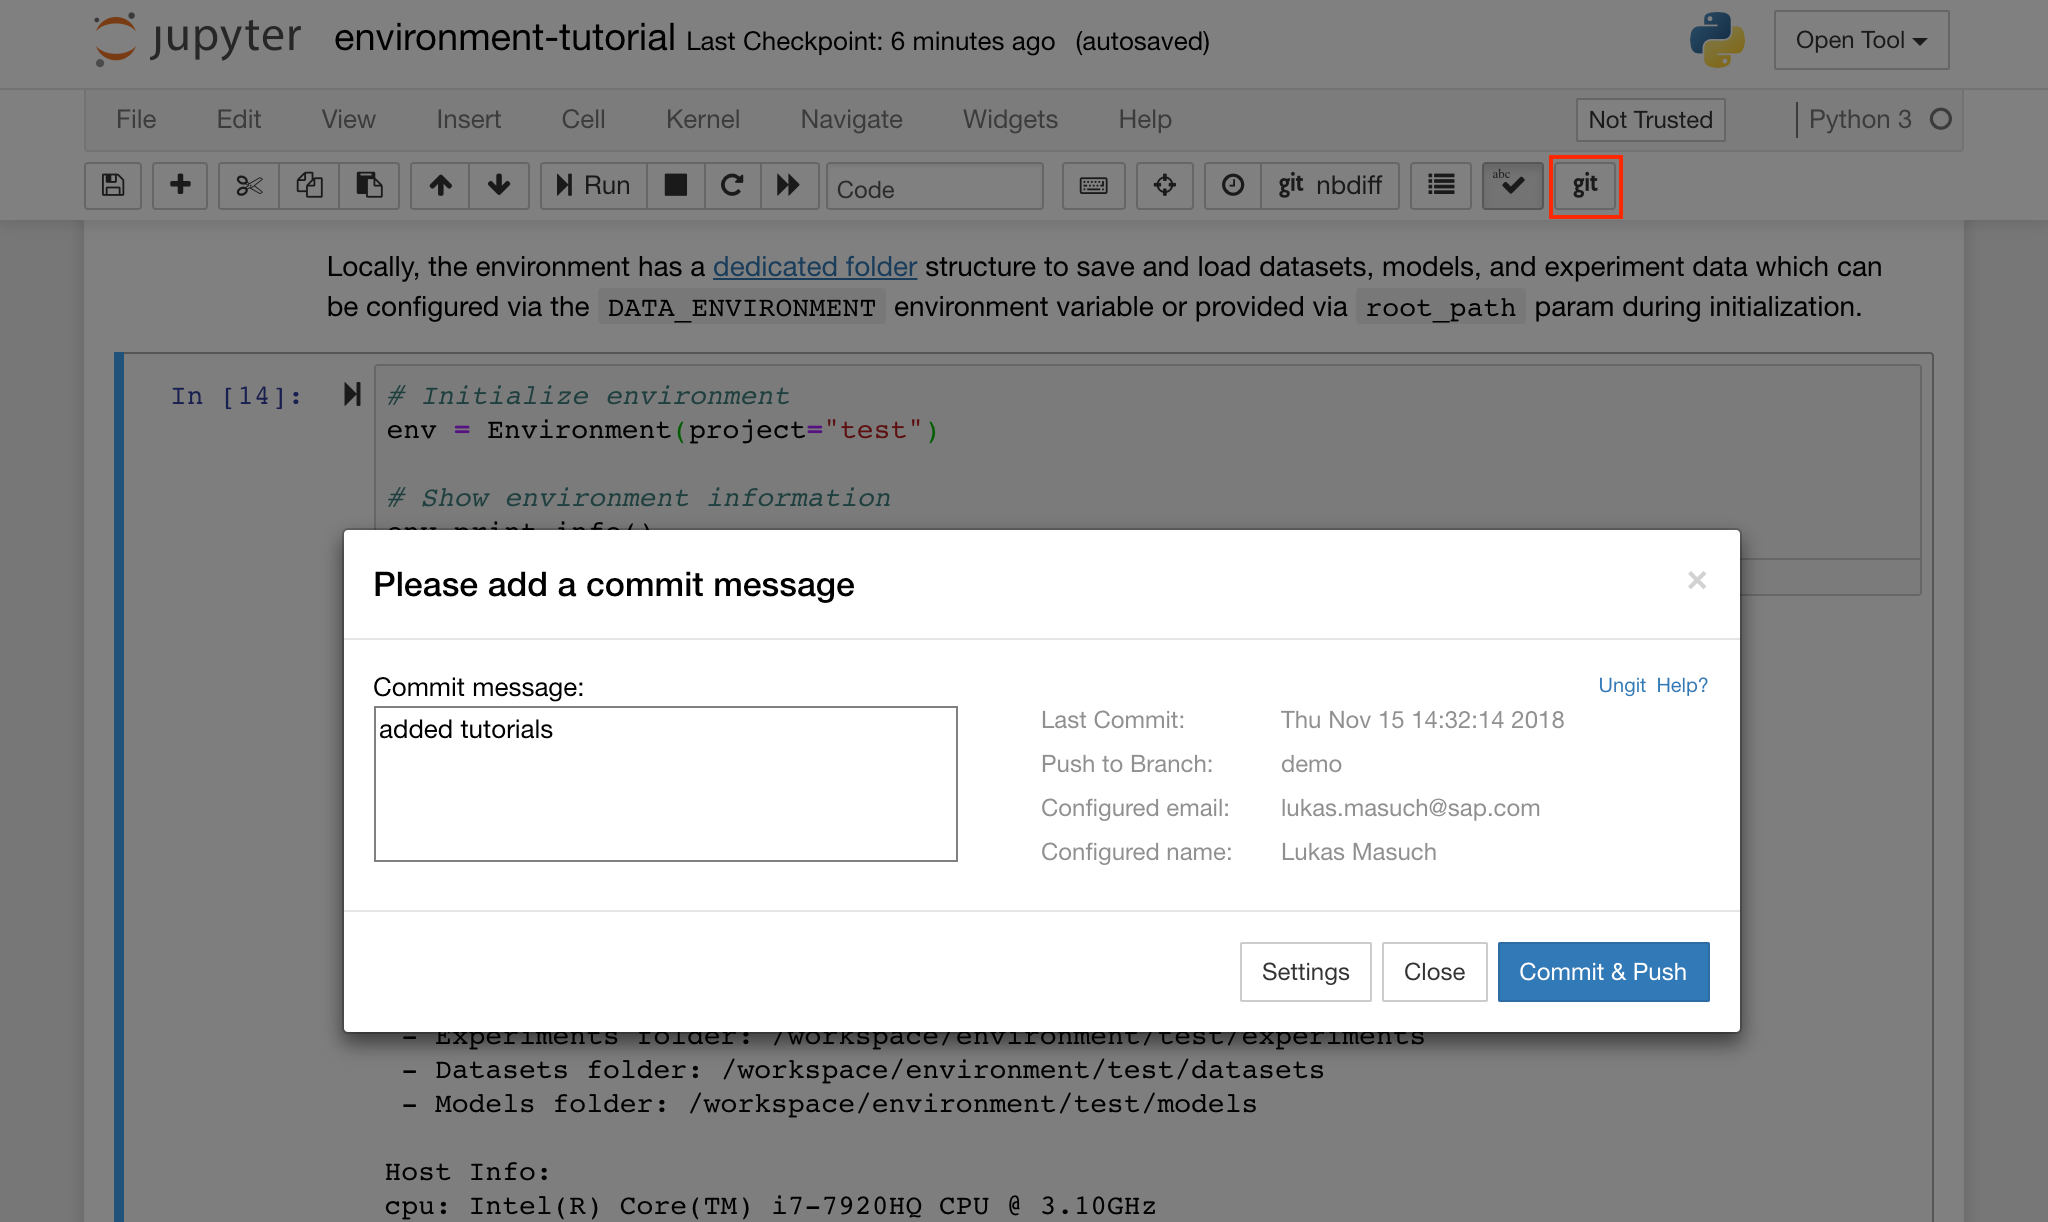Click into the commit message text box
The width and height of the screenshot is (2048, 1222).
coord(665,783)
